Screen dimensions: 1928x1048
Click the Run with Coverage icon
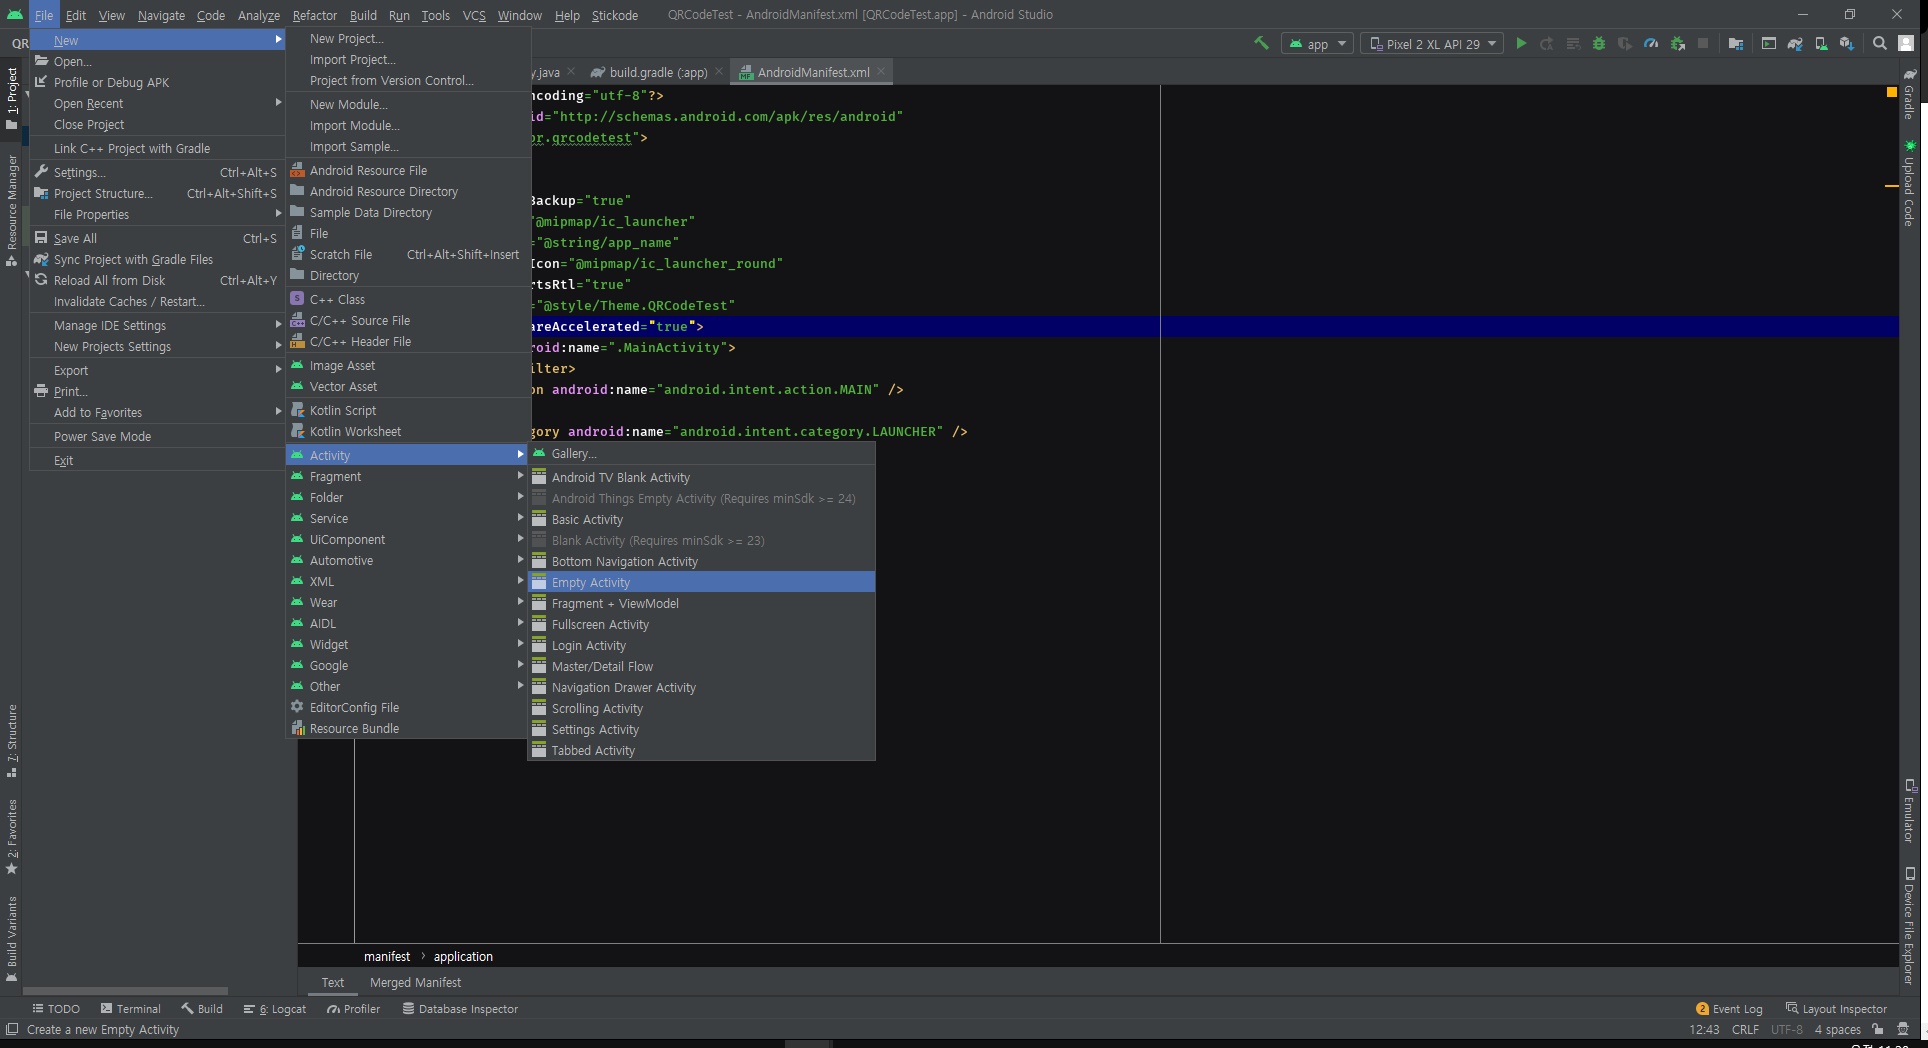[1625, 43]
